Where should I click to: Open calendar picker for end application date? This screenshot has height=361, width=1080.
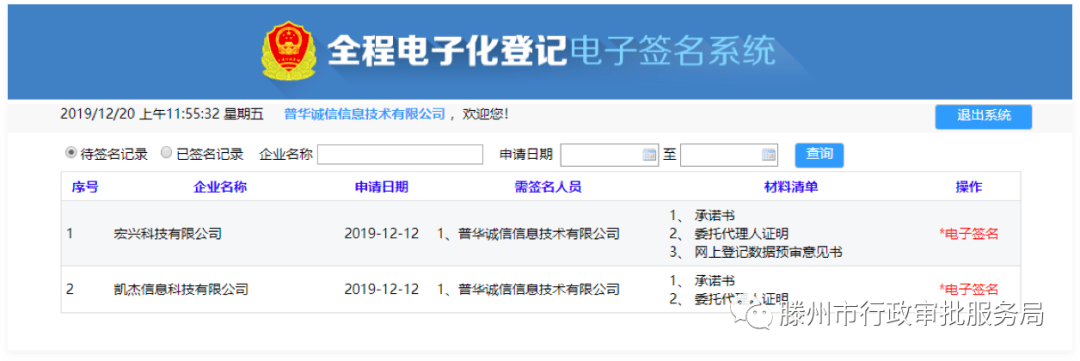[x=769, y=155]
